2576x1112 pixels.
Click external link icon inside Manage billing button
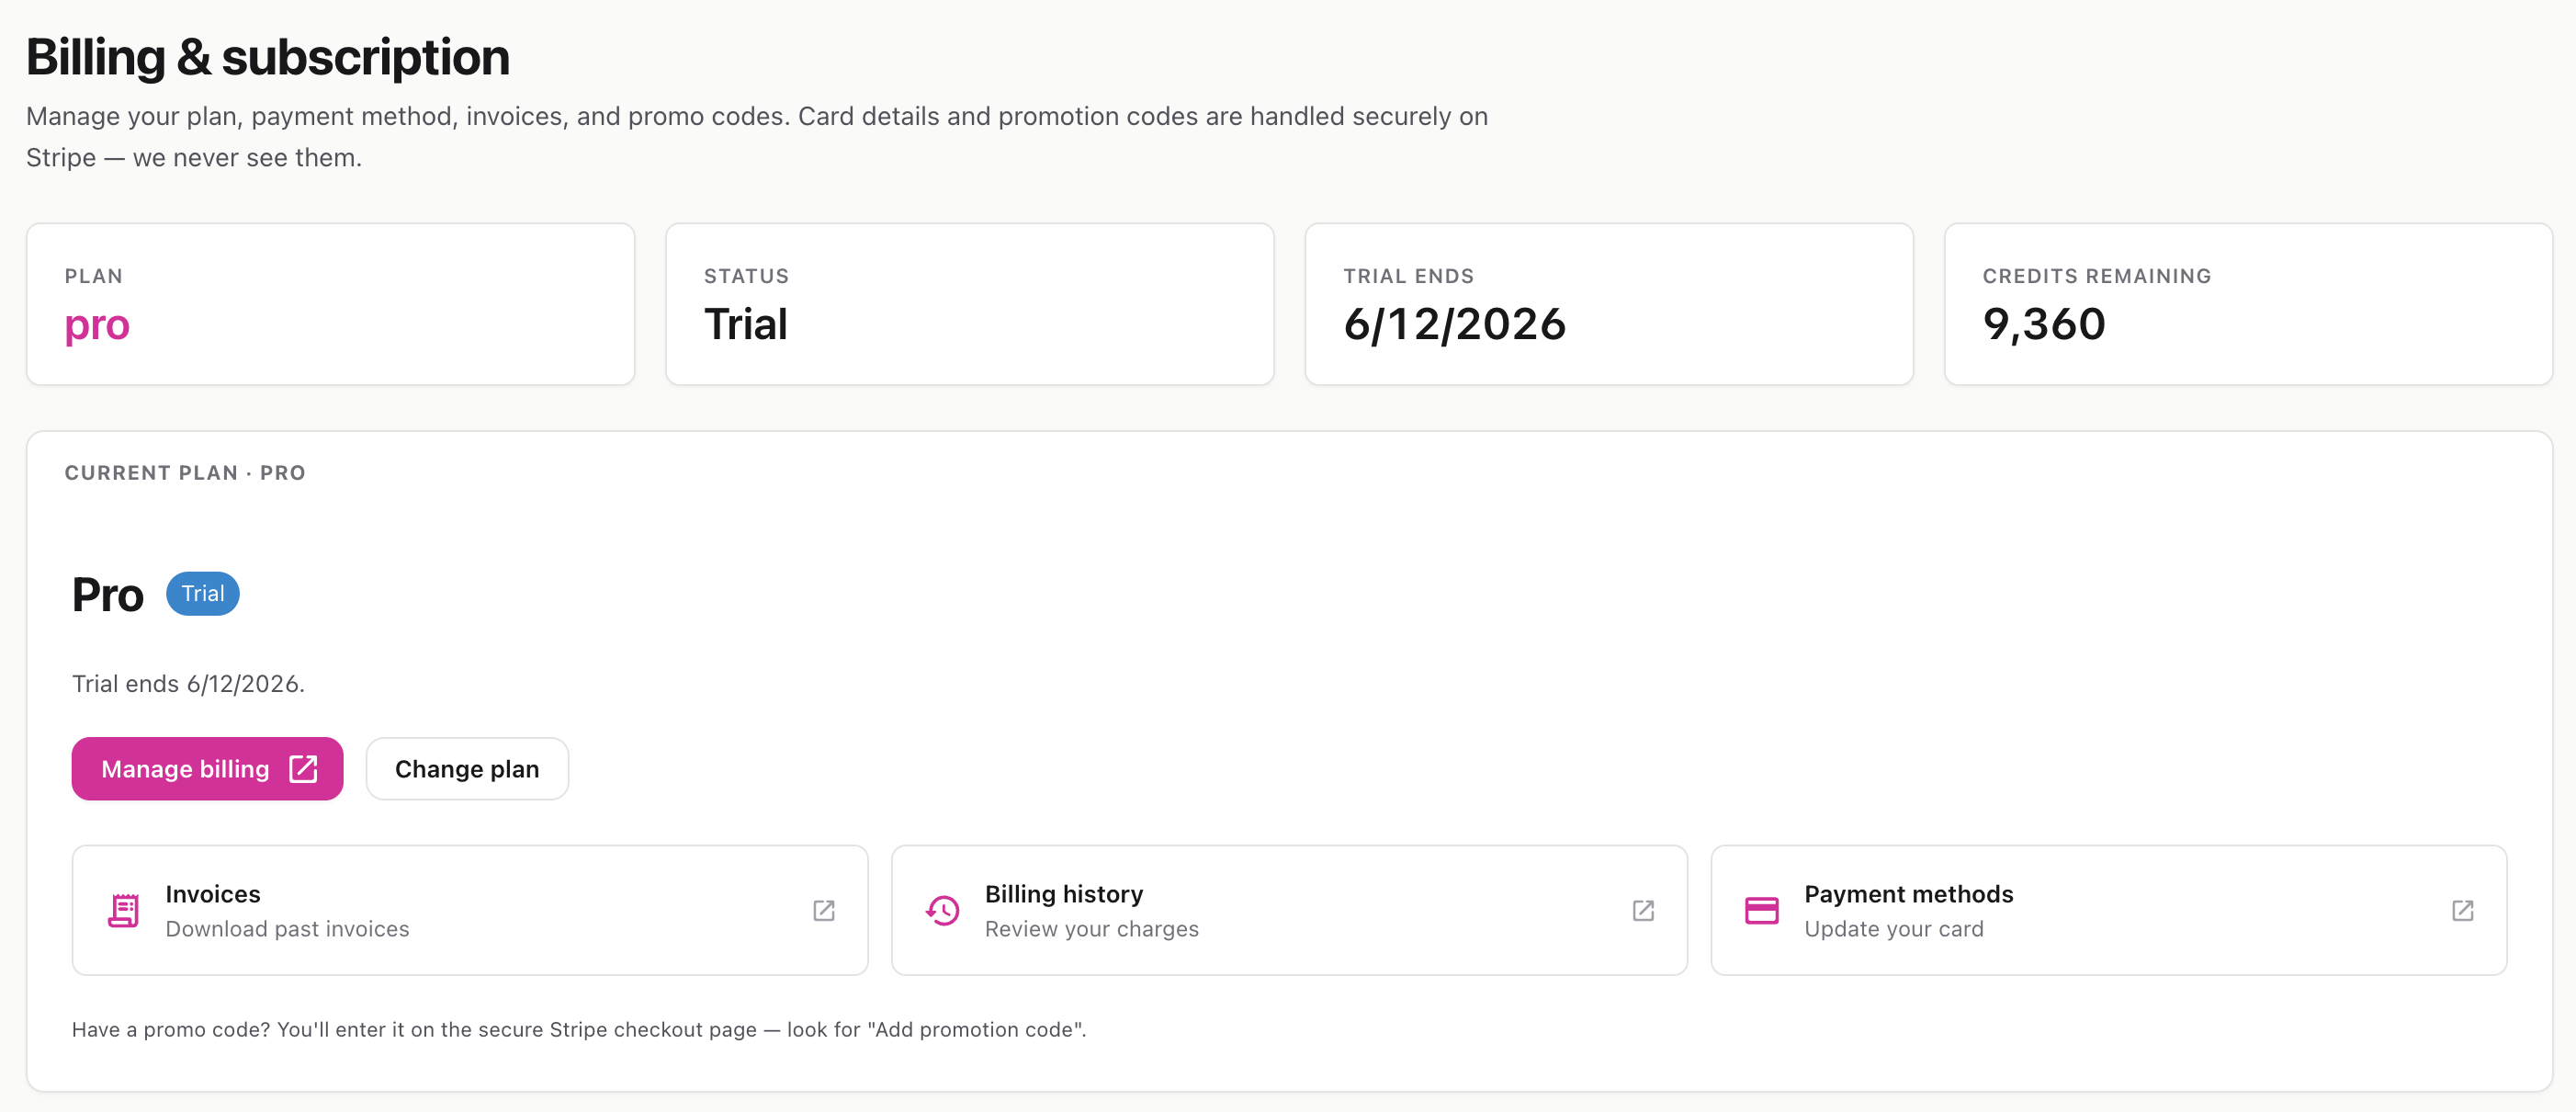coord(303,768)
